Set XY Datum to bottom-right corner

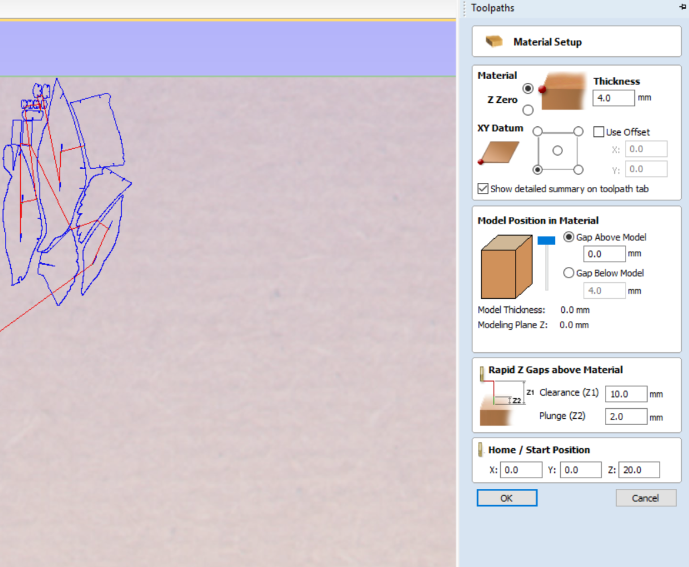point(578,170)
